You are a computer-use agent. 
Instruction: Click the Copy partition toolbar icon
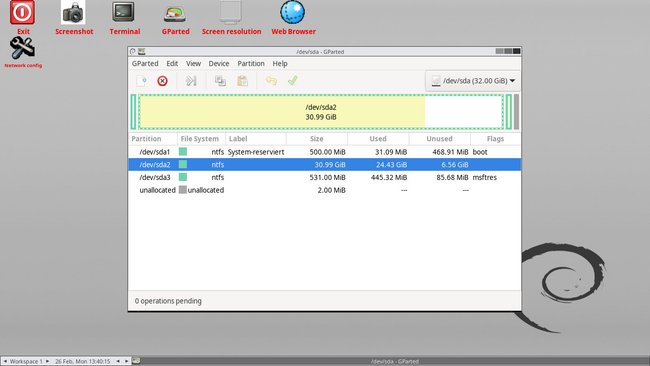[x=220, y=81]
